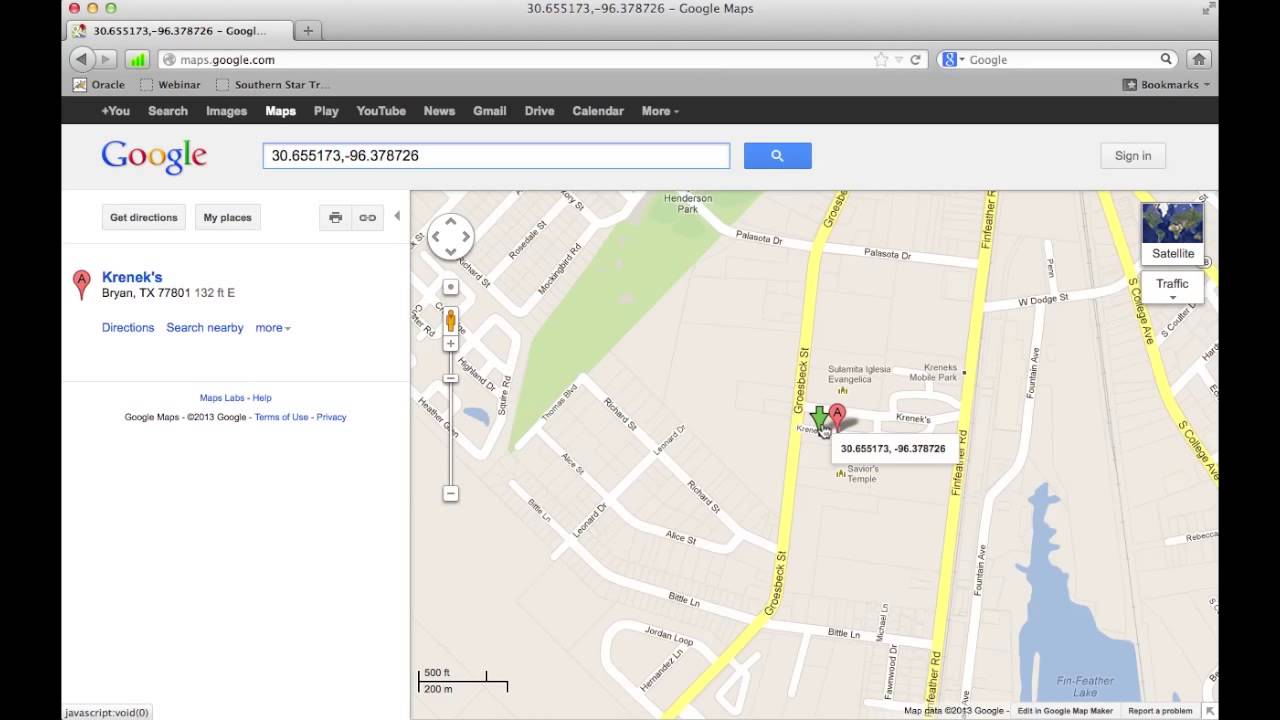Open Gmail in Google bar
The image size is (1280, 720).
tap(489, 111)
